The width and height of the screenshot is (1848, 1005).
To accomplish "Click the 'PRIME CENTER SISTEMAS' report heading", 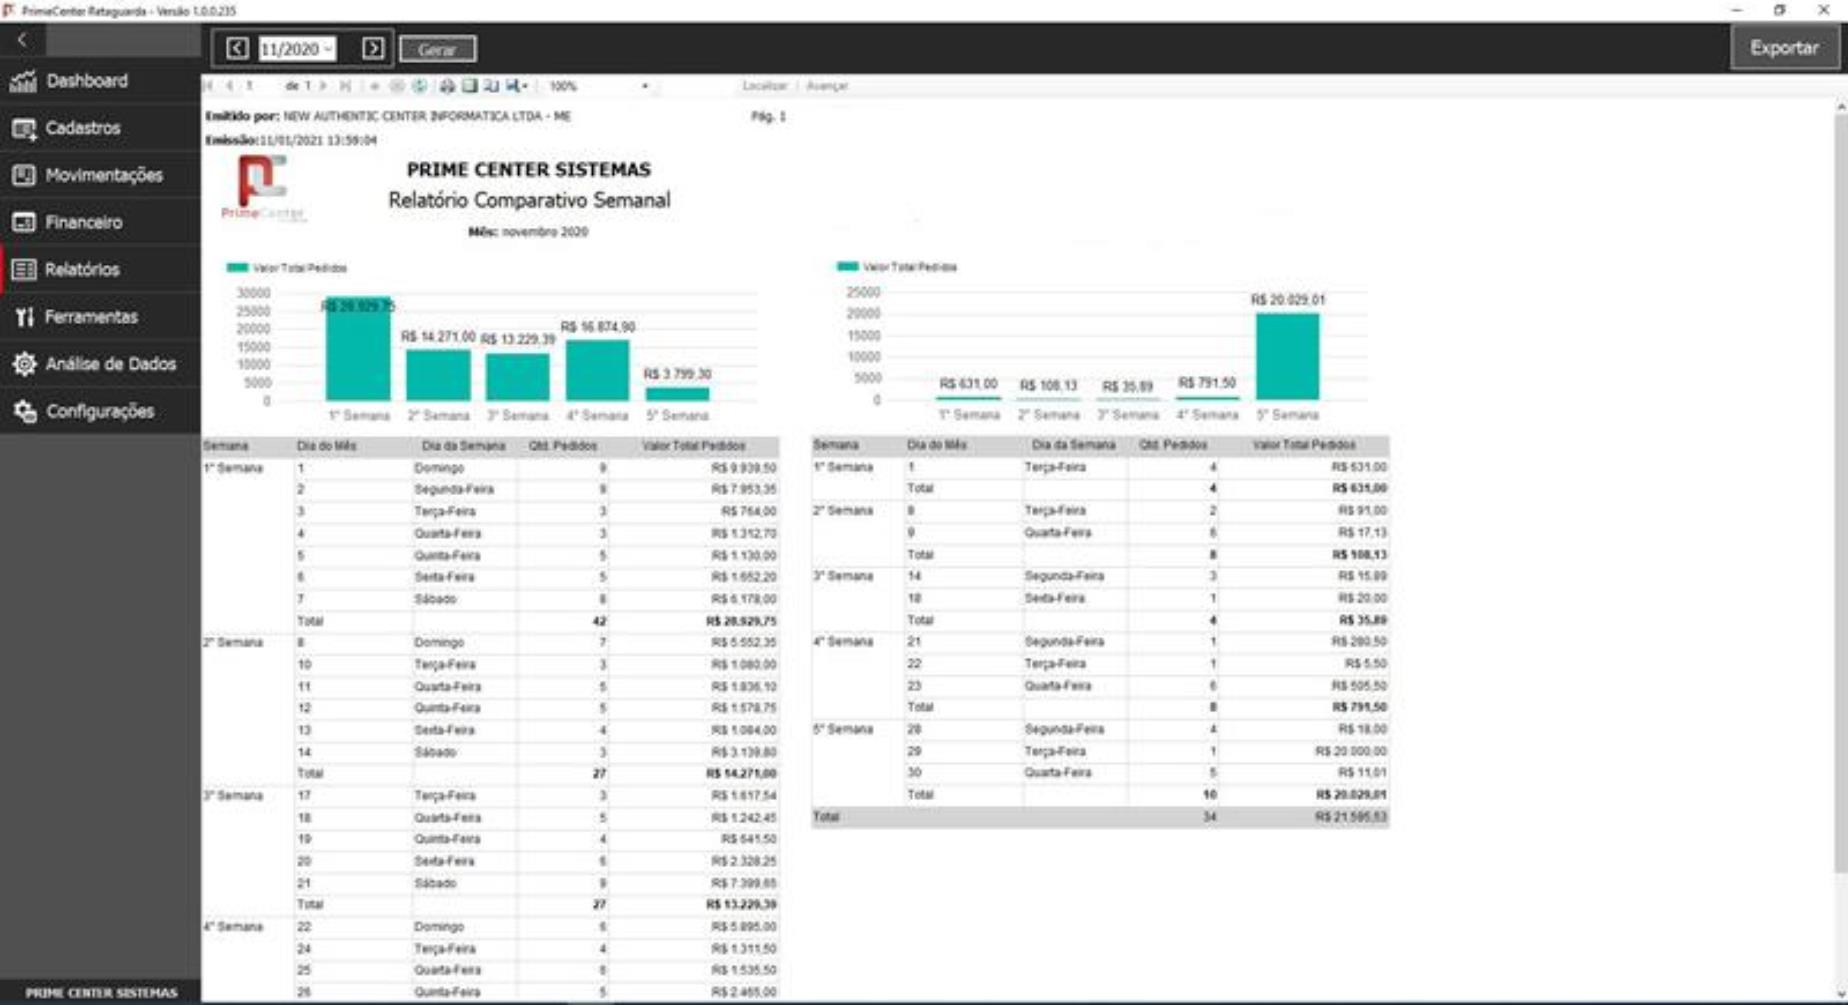I will [x=528, y=170].
